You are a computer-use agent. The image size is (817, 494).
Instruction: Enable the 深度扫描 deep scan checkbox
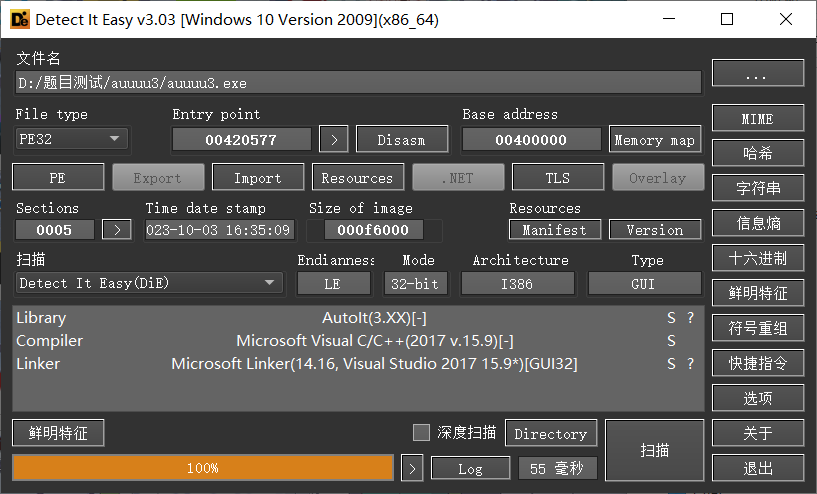pyautogui.click(x=421, y=433)
